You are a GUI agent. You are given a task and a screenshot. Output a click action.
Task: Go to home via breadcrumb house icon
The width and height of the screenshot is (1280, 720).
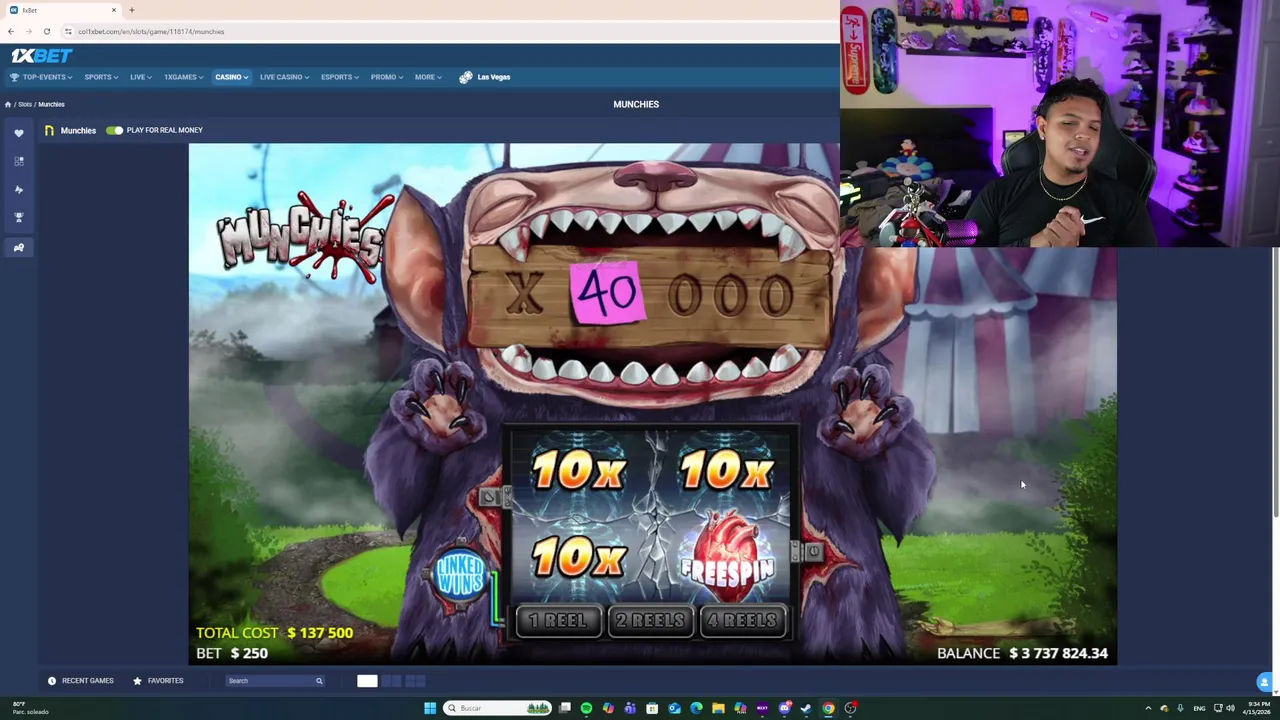8,104
